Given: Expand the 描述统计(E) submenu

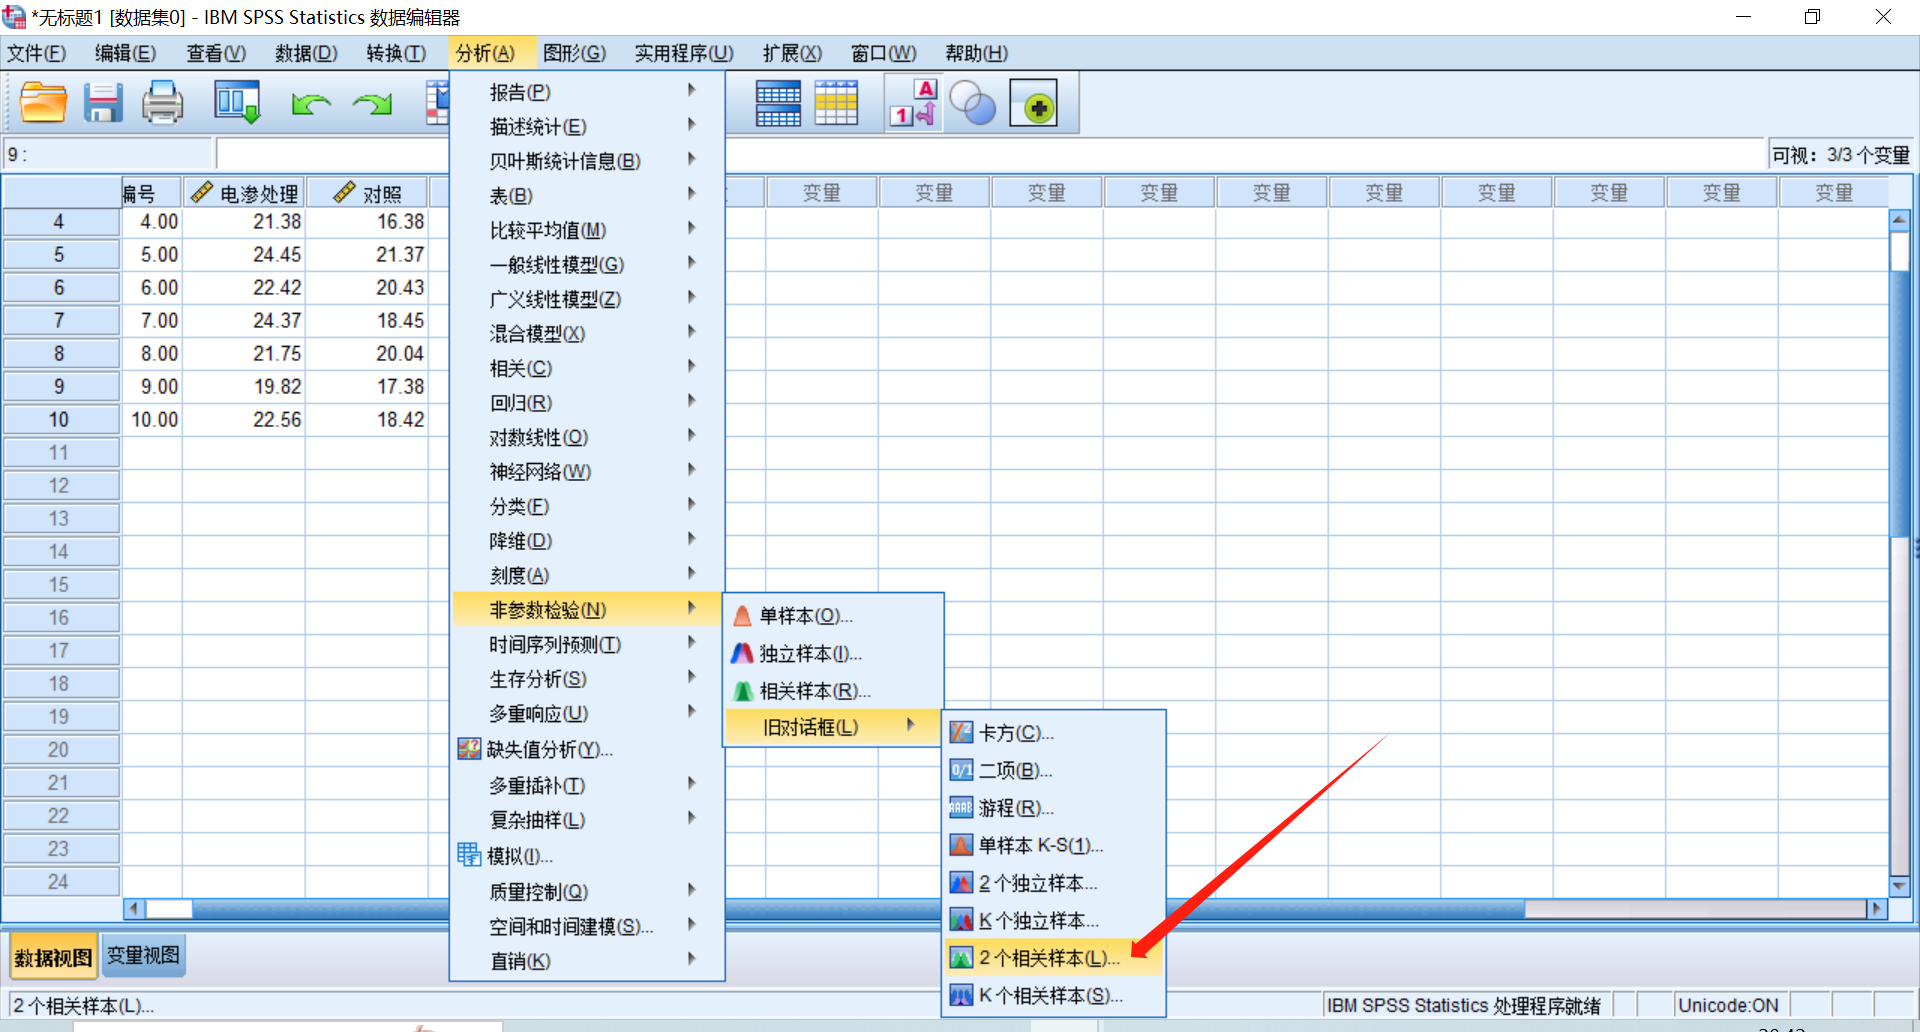Looking at the screenshot, I should point(538,127).
